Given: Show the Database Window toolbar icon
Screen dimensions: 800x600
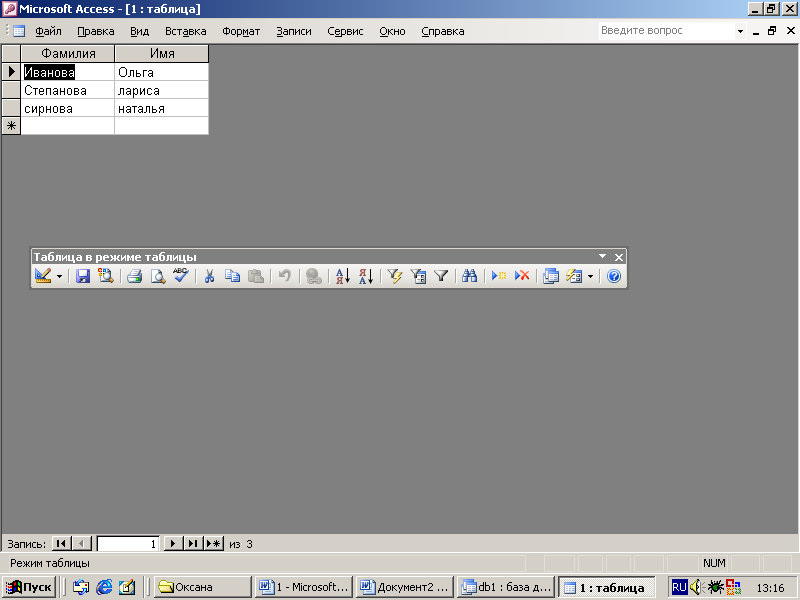Looking at the screenshot, I should [551, 276].
